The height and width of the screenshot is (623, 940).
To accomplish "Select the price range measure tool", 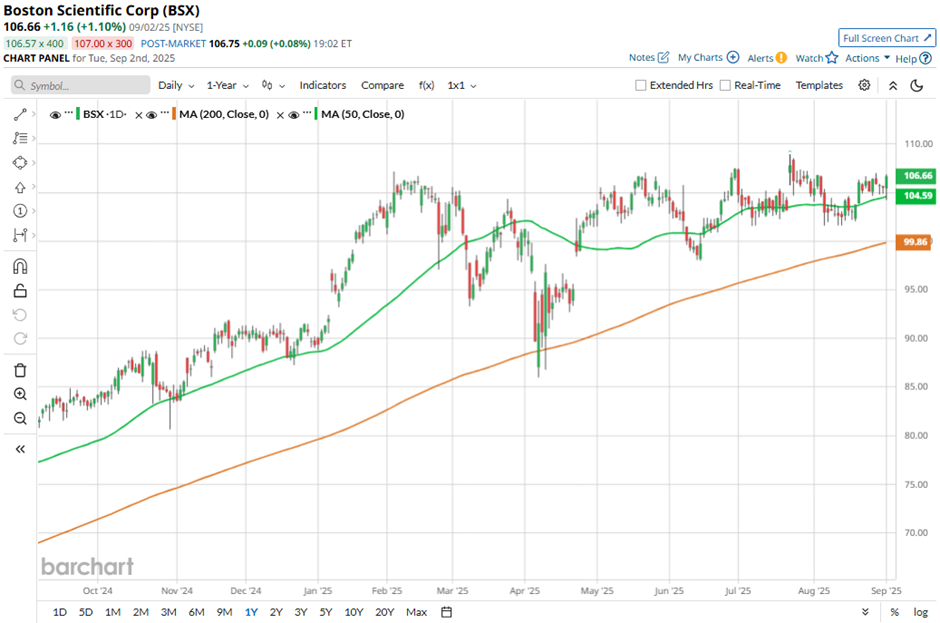I will pyautogui.click(x=20, y=235).
